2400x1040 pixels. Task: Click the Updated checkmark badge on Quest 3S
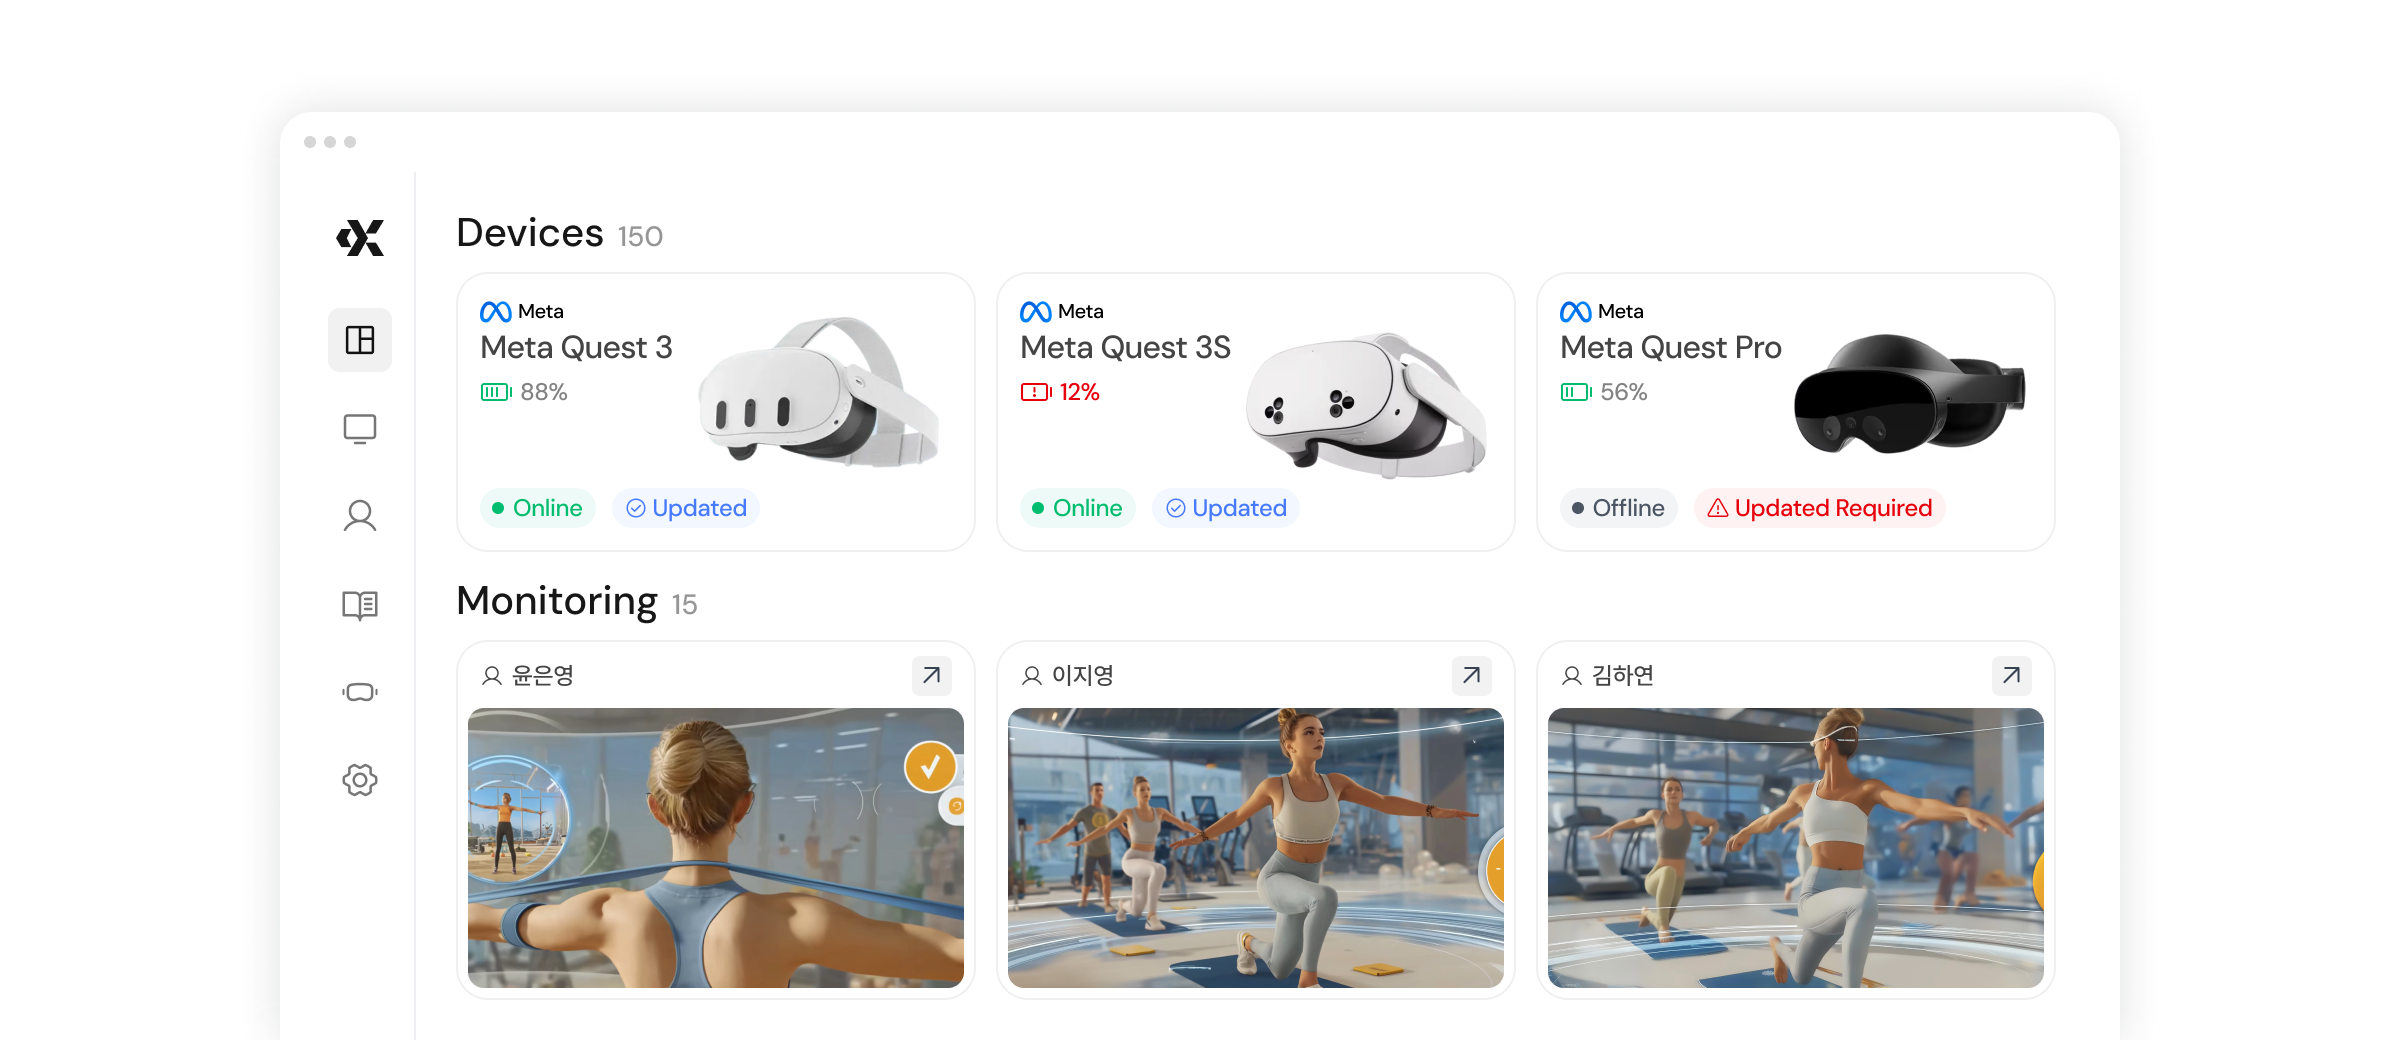(1226, 508)
